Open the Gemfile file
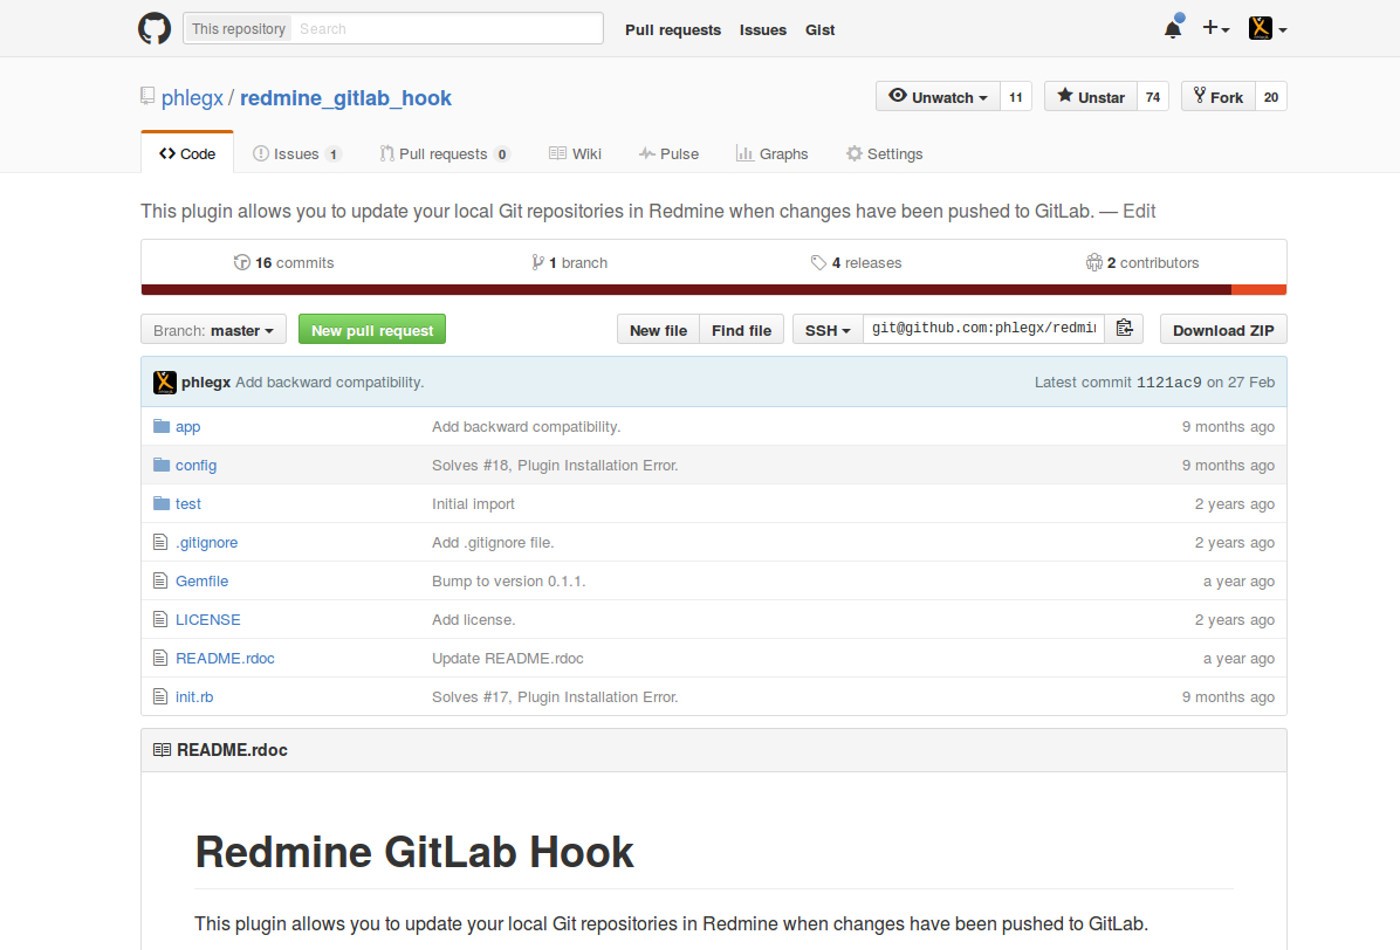The image size is (1400, 950). [202, 581]
